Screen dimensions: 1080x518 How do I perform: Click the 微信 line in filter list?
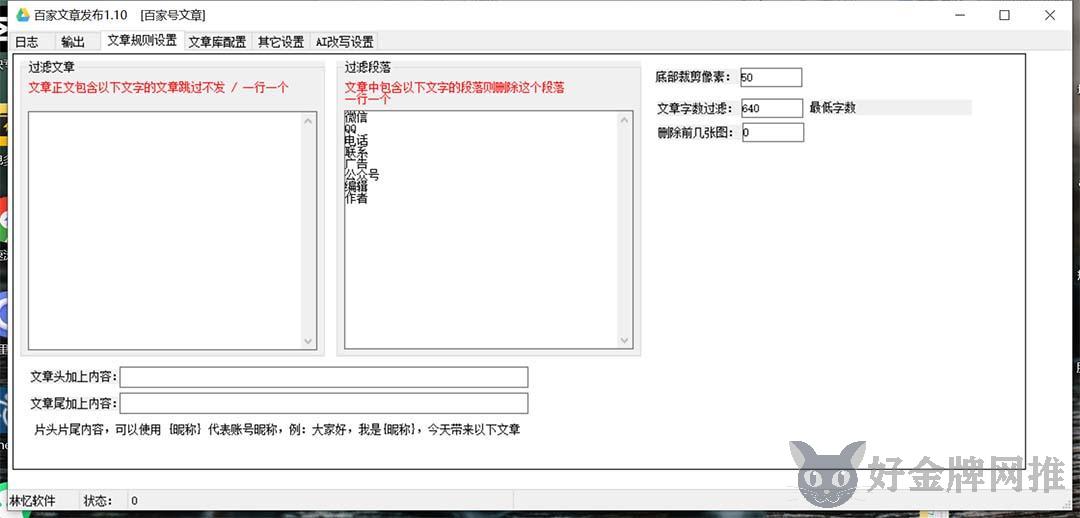[x=355, y=117]
